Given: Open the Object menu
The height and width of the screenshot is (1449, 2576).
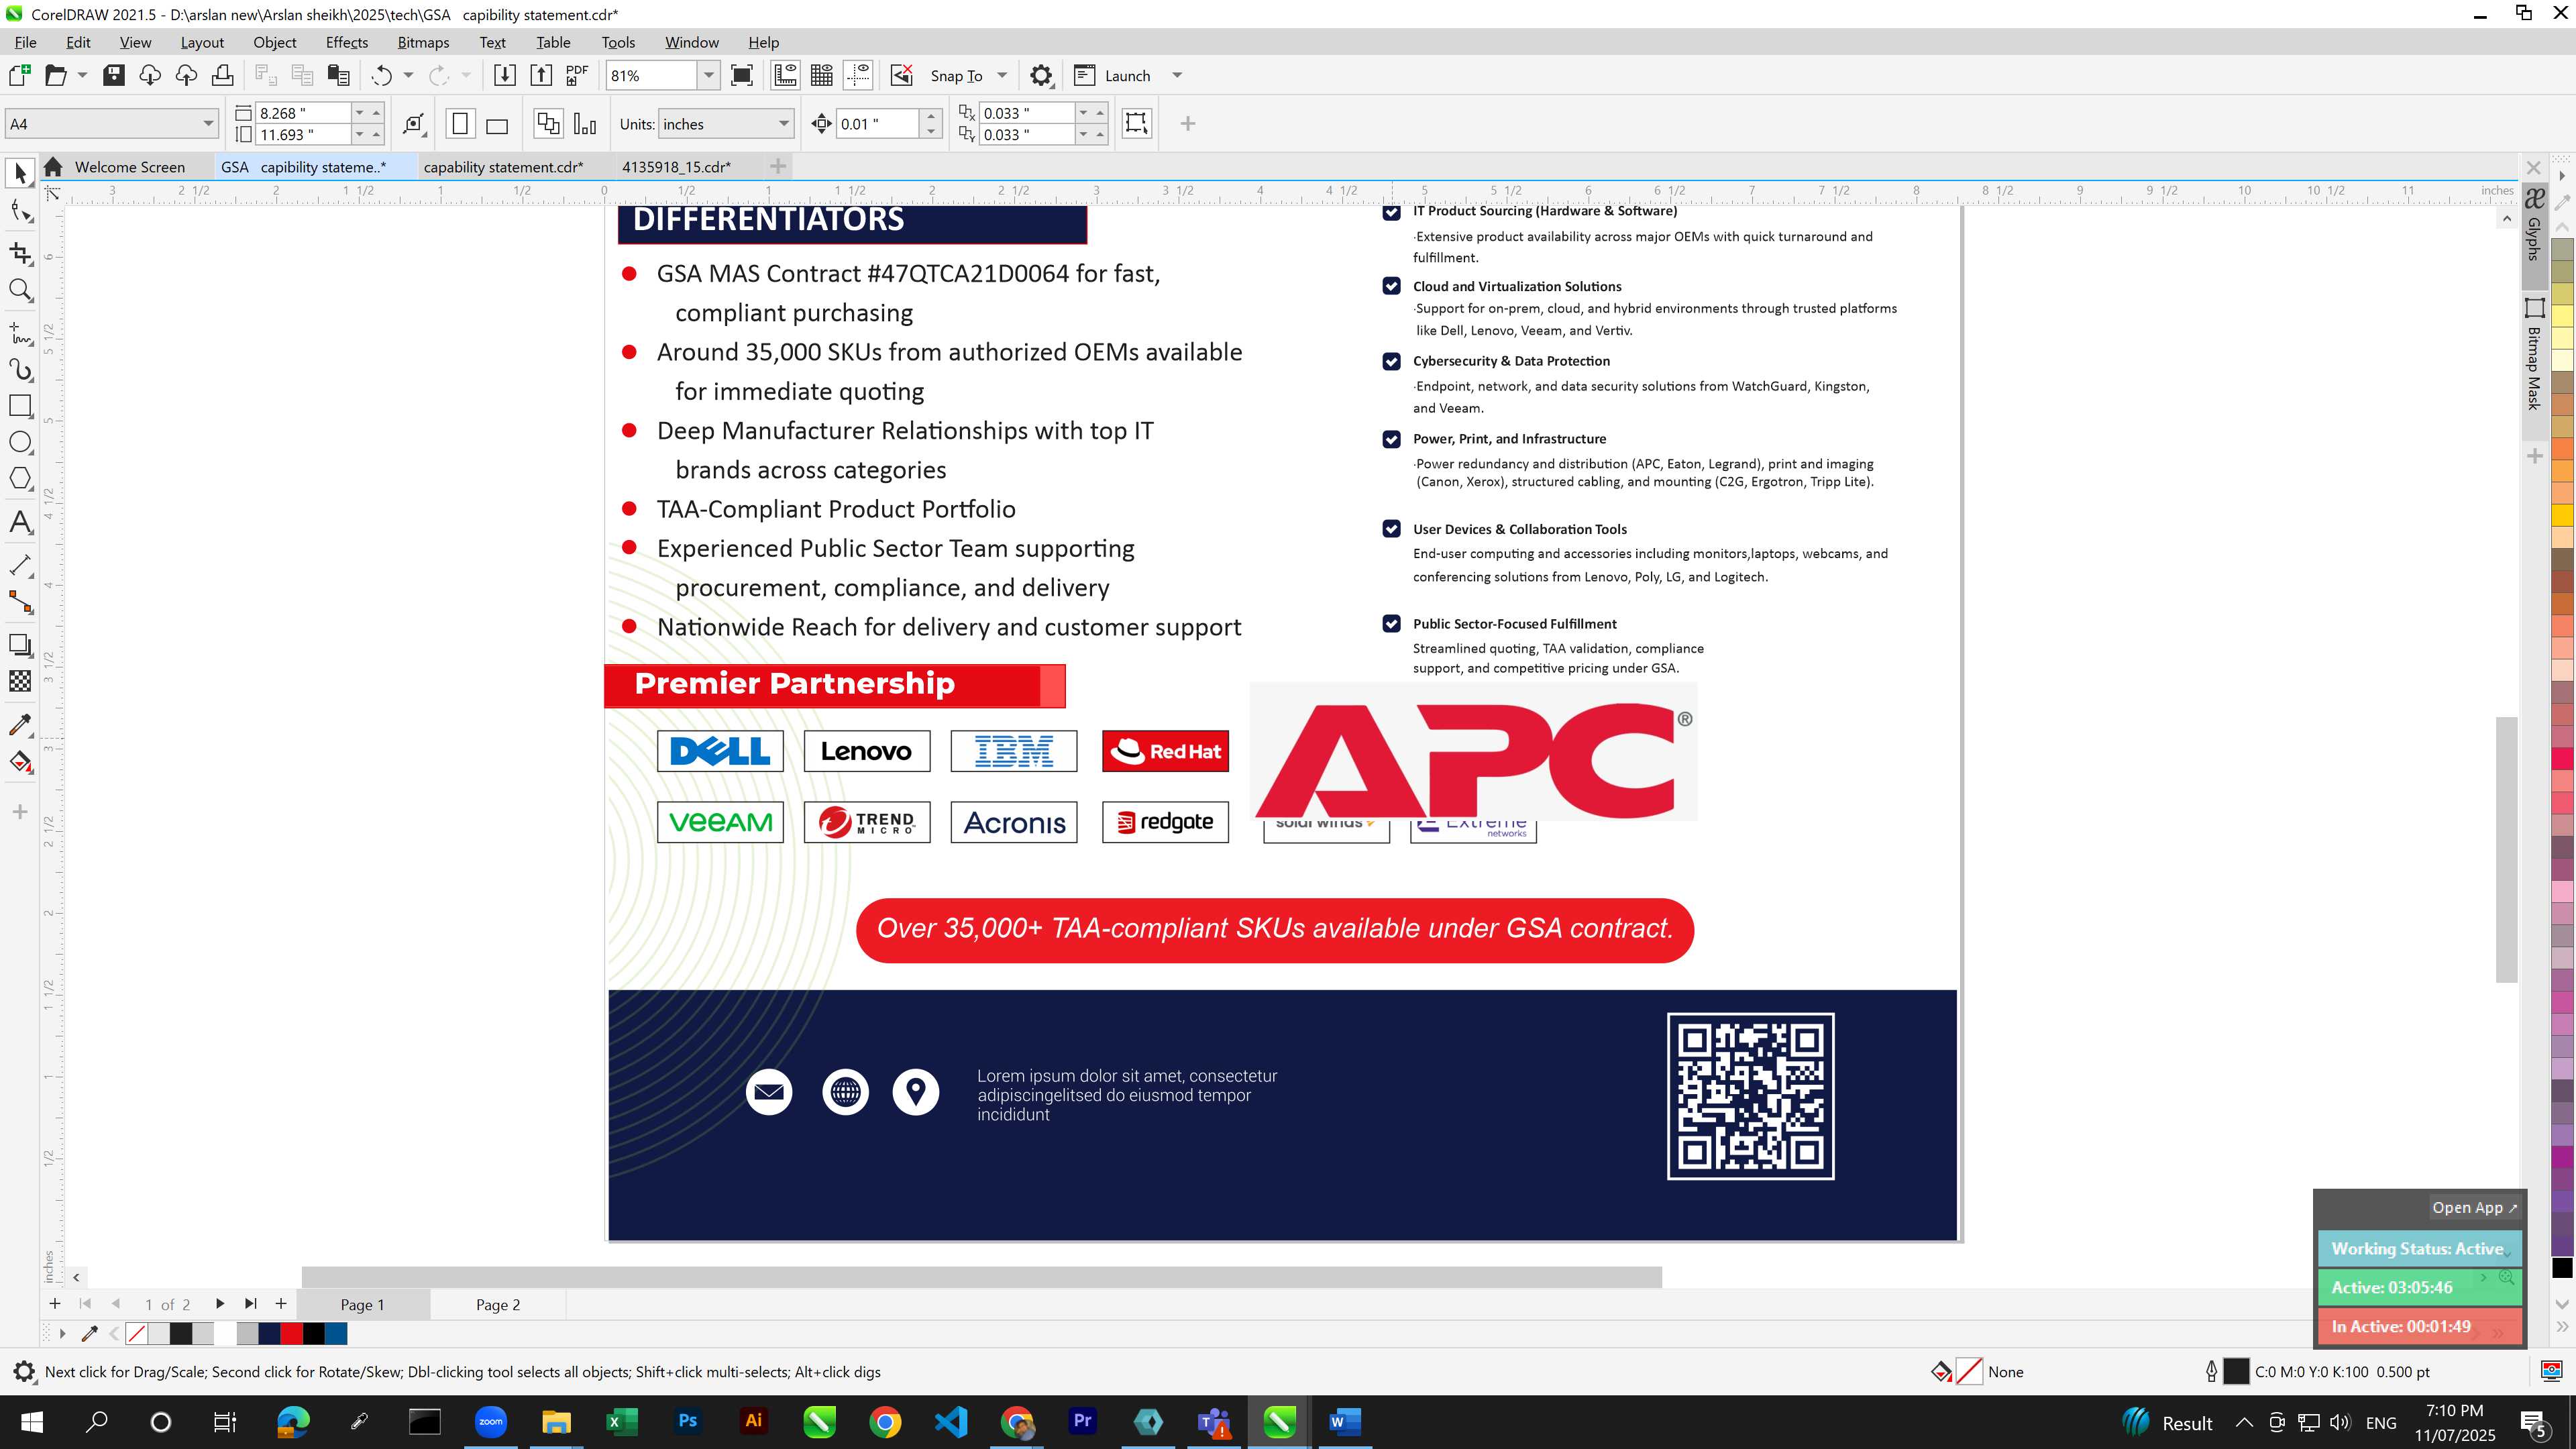Looking at the screenshot, I should tap(274, 42).
